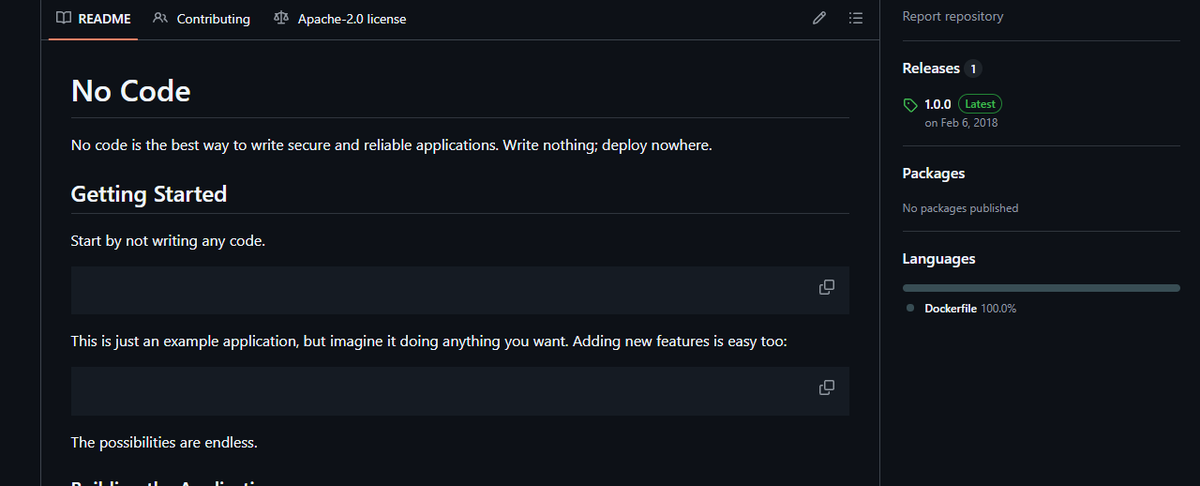Open the Packages heading link
Viewport: 1200px width, 486px height.
coord(933,173)
